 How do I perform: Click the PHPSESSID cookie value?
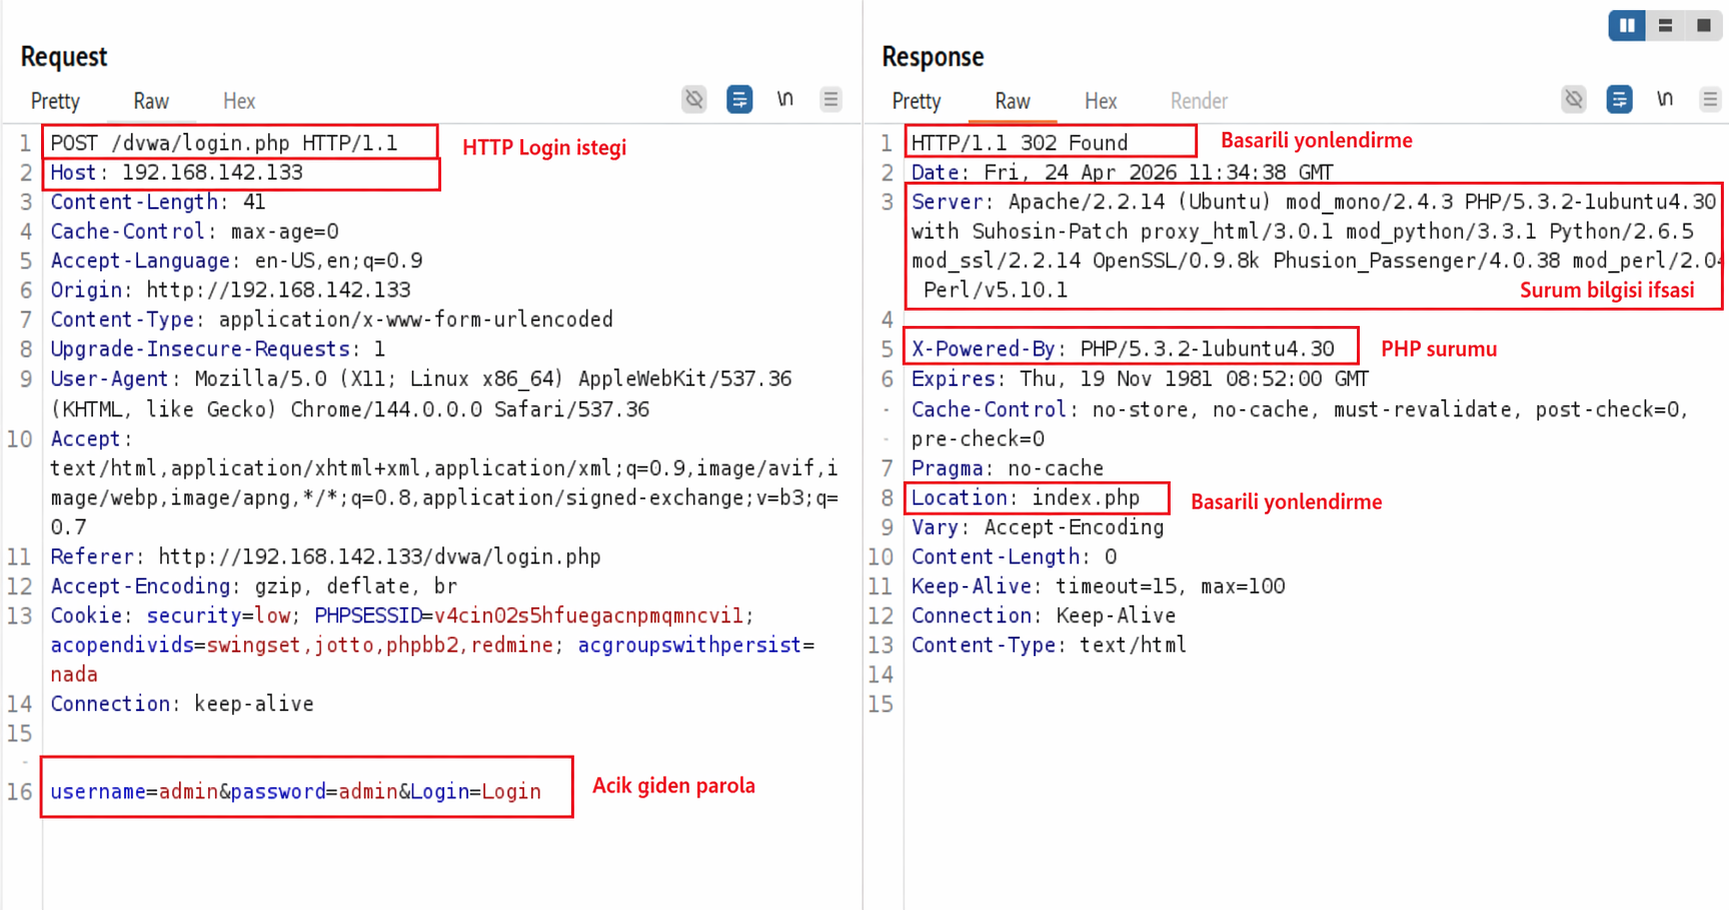pos(588,616)
